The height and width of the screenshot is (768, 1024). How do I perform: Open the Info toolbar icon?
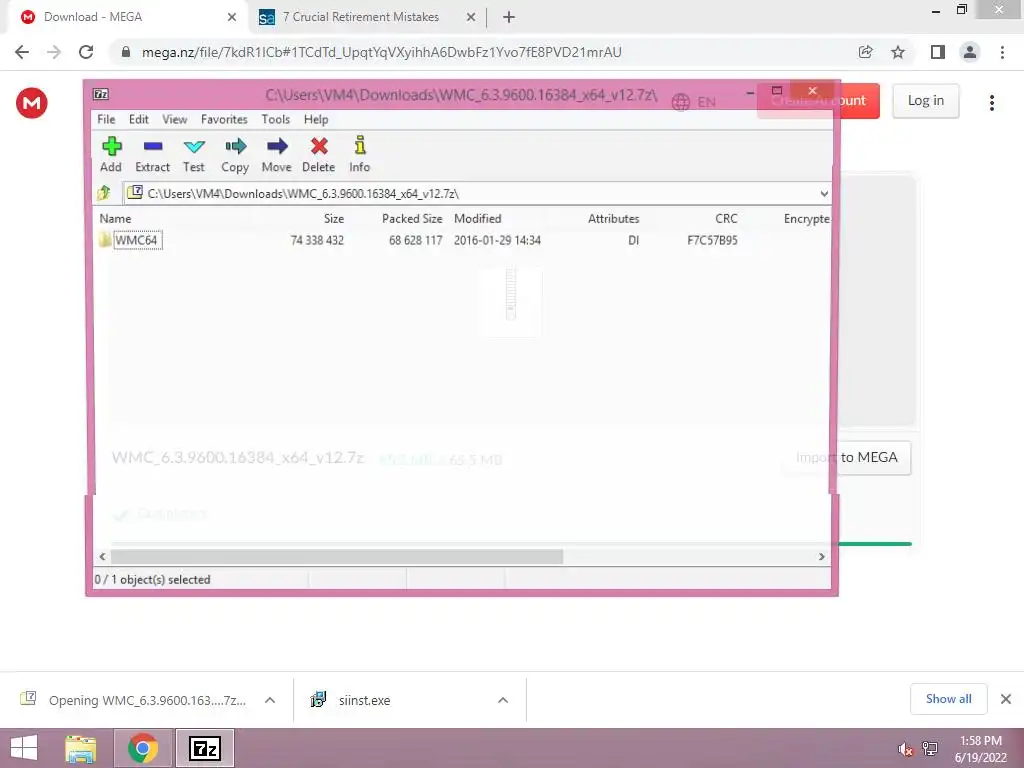(360, 145)
